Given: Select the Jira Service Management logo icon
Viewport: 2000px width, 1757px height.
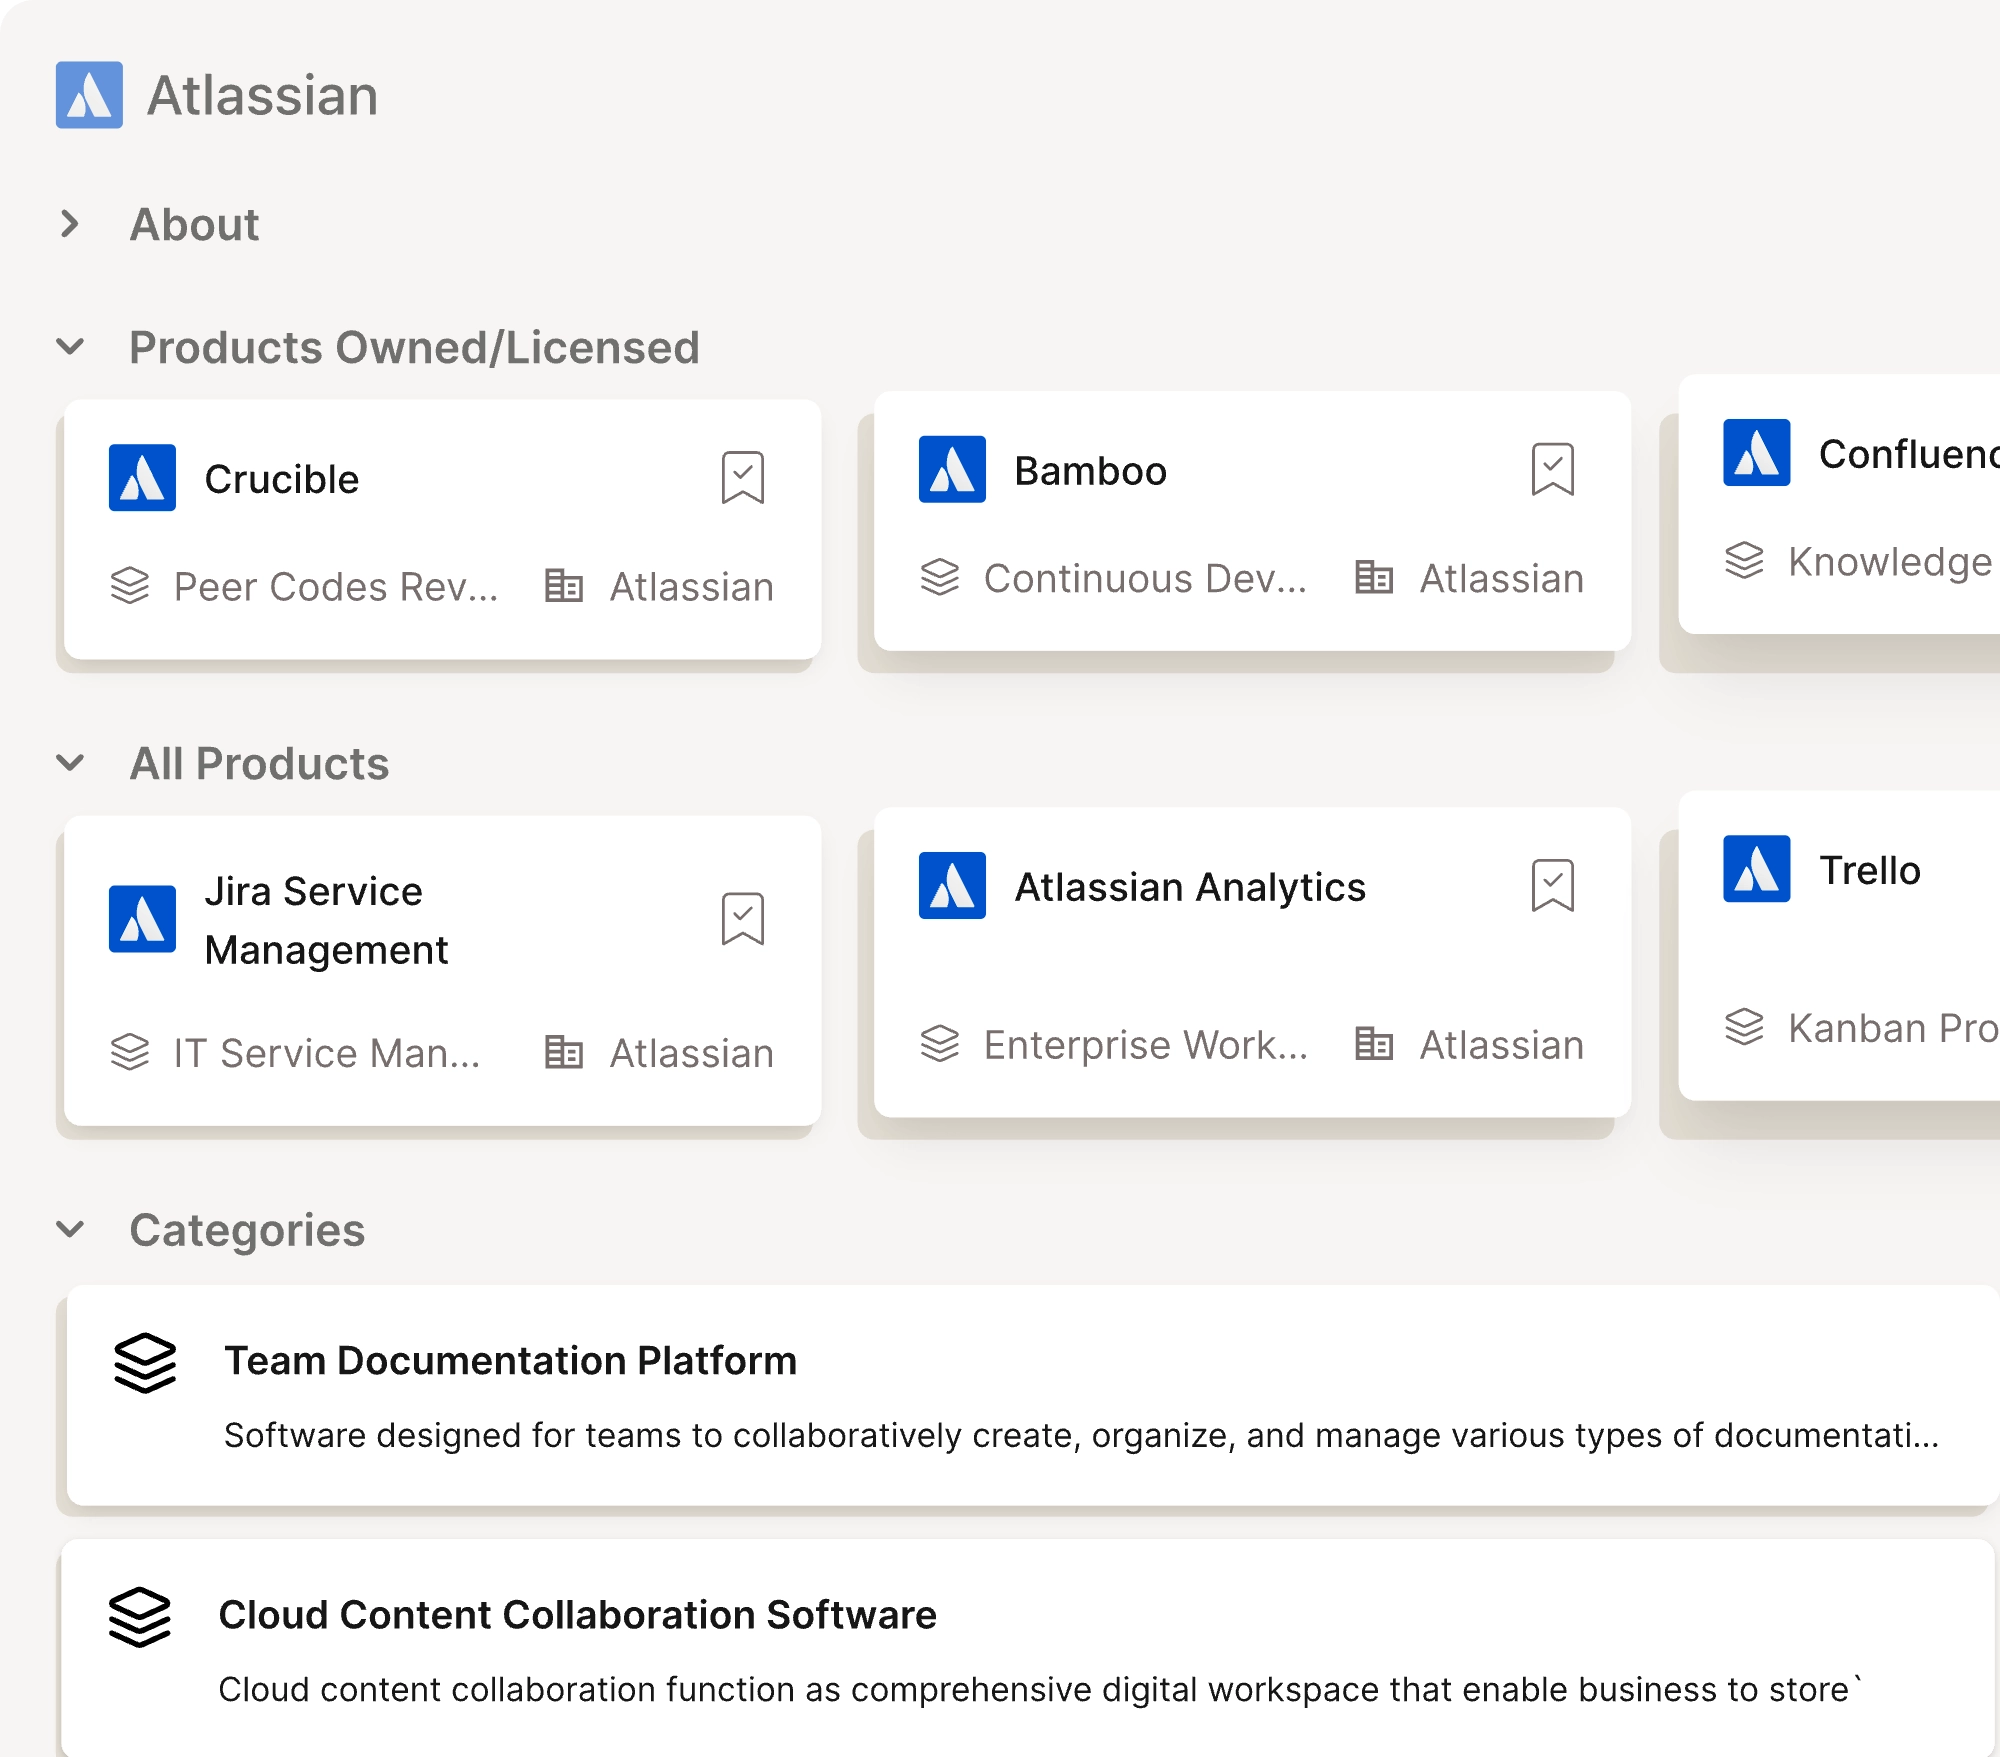Looking at the screenshot, I should 142,919.
